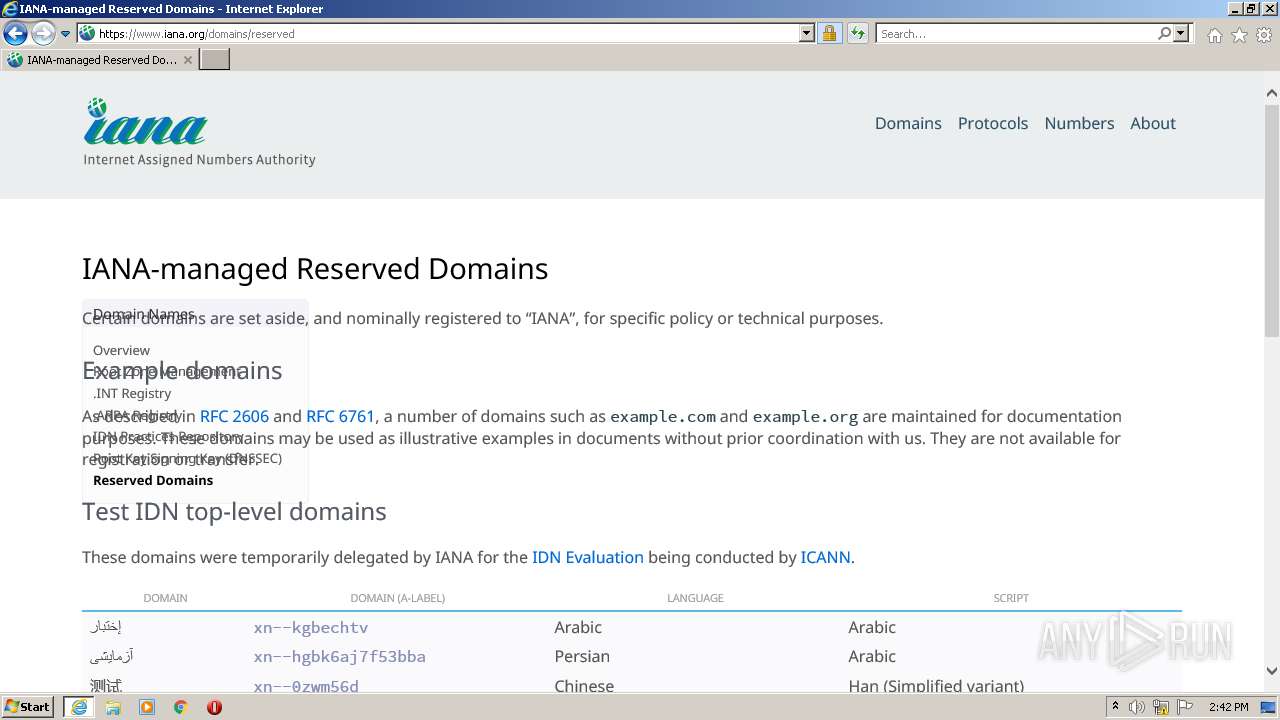The image size is (1280, 720).
Task: Open the Windows Start menu
Action: (x=27, y=707)
